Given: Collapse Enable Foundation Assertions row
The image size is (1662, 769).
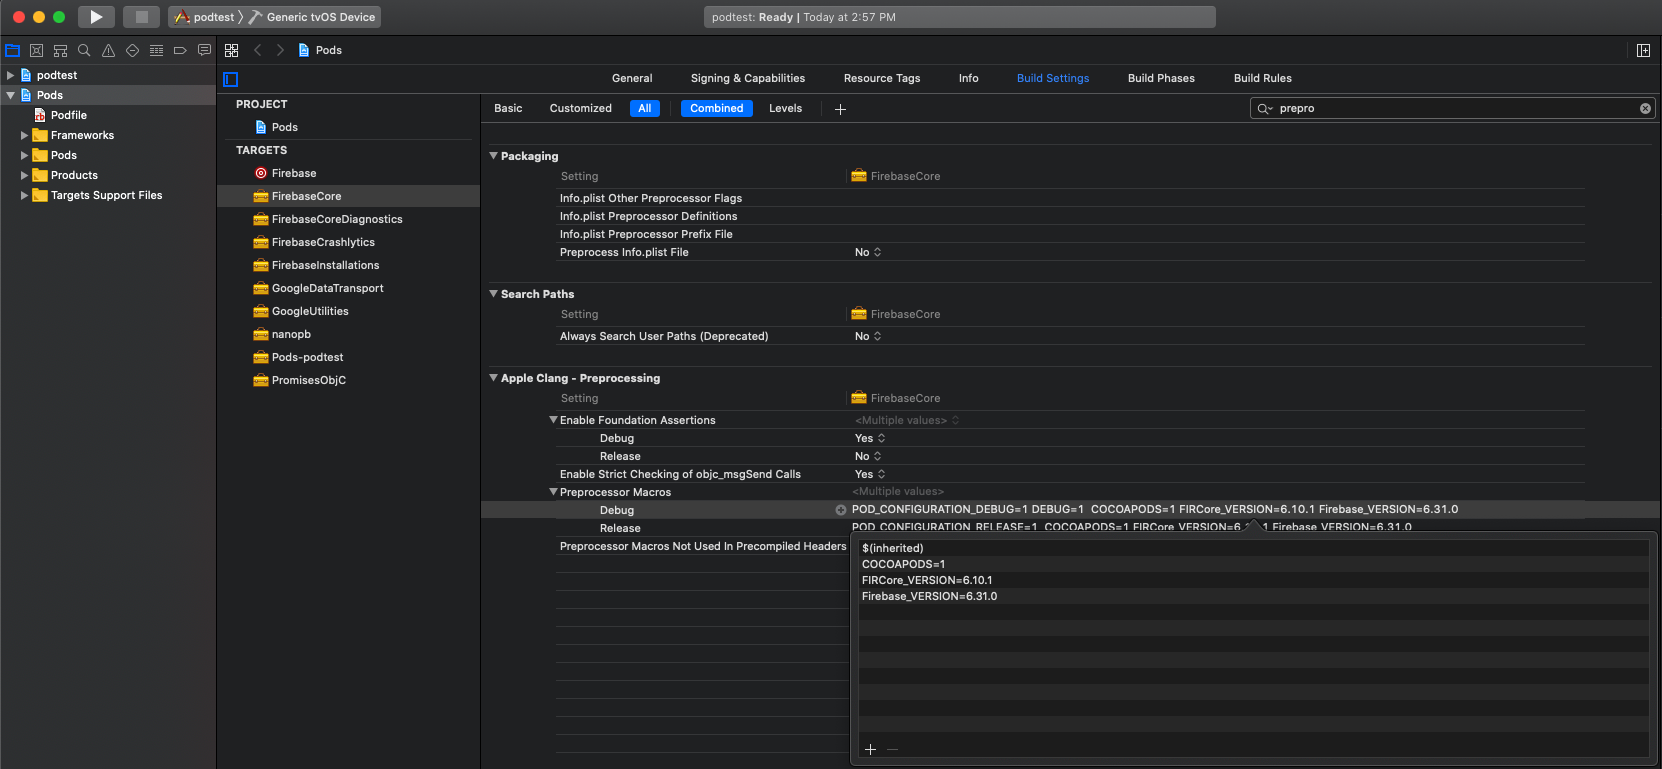Looking at the screenshot, I should point(553,420).
